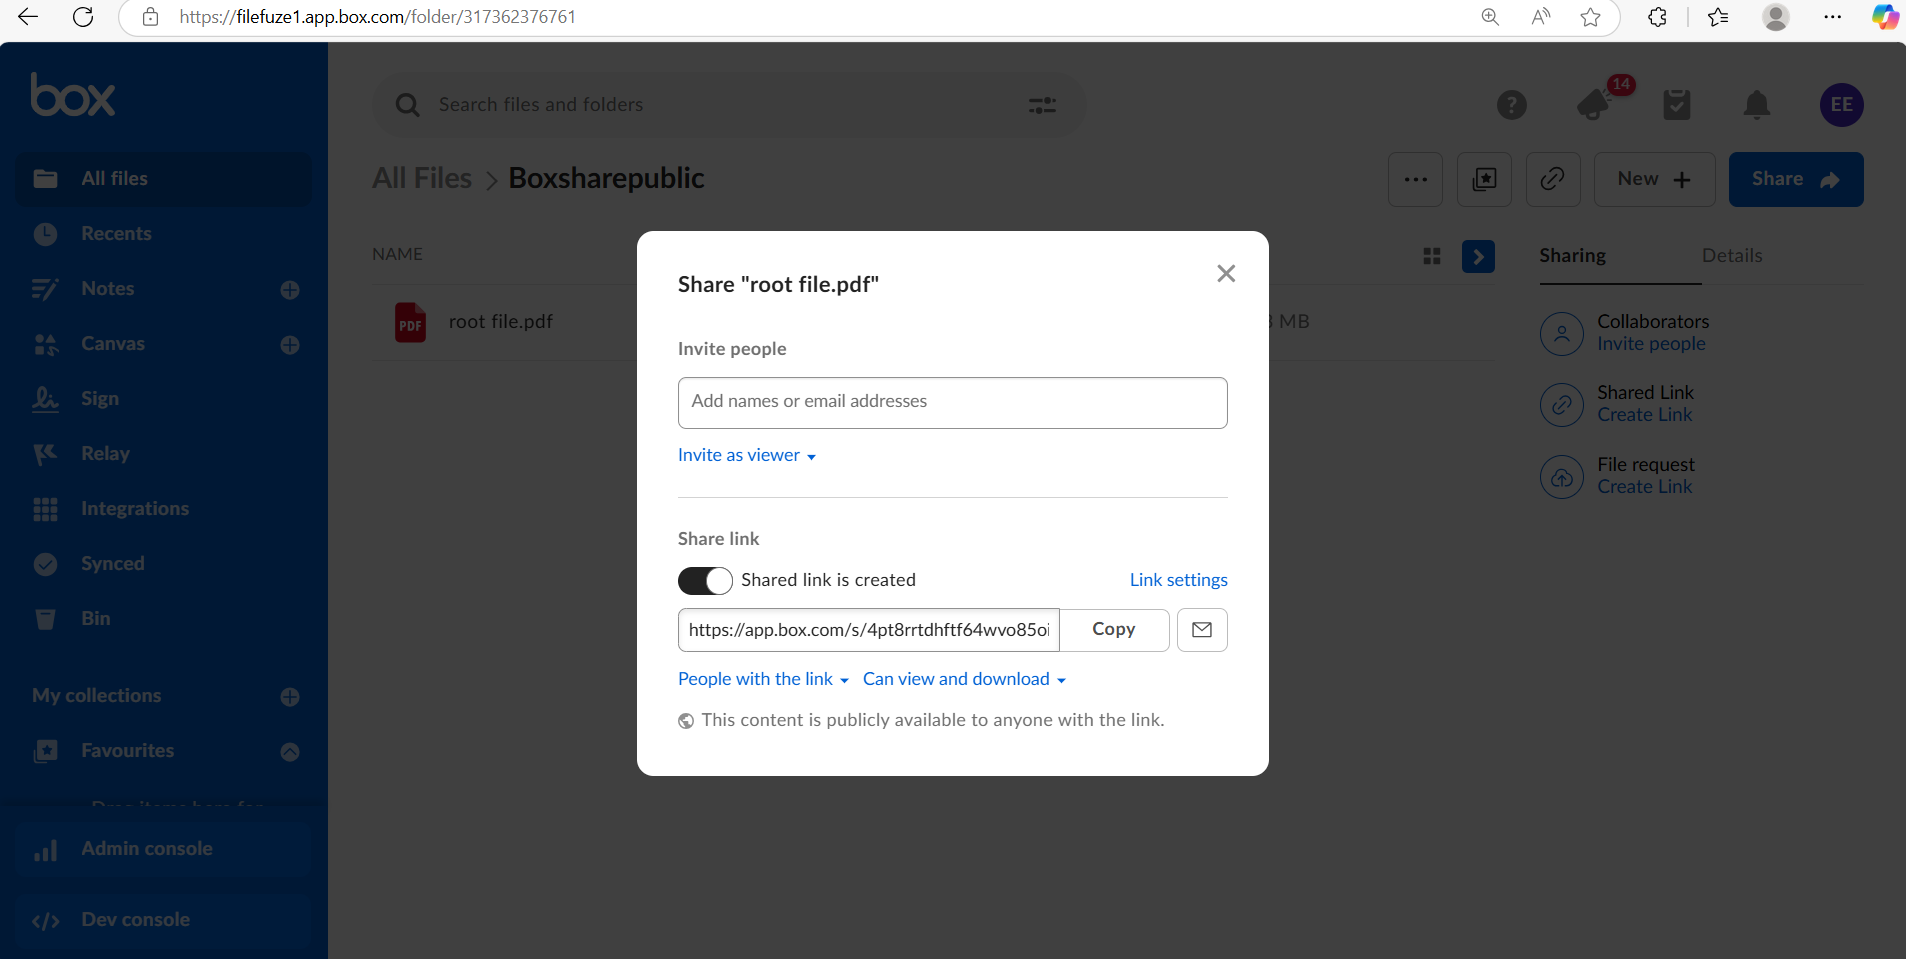Email the shared link using envelope icon
Image resolution: width=1906 pixels, height=959 pixels.
pyautogui.click(x=1202, y=630)
